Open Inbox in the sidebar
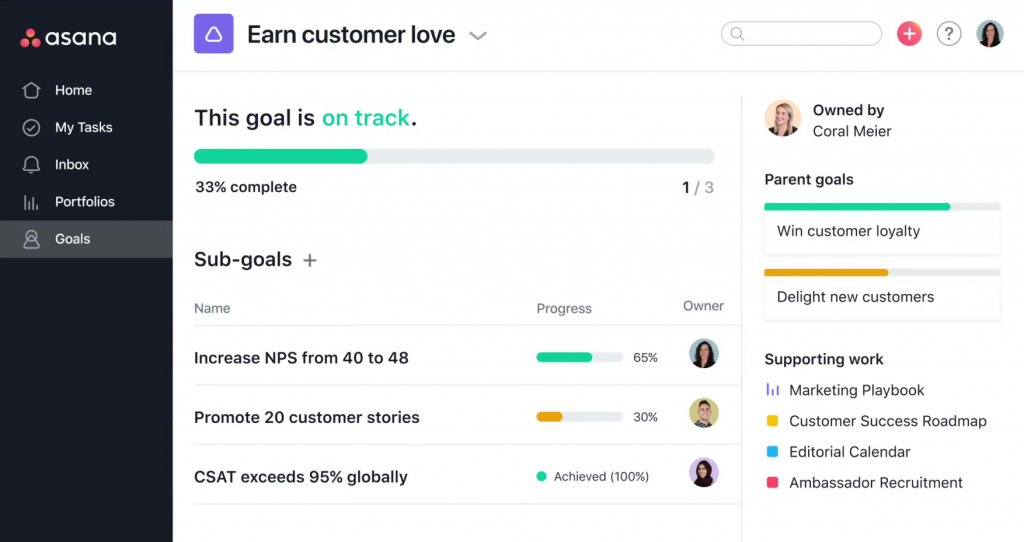Image resolution: width=1024 pixels, height=542 pixels. (72, 164)
